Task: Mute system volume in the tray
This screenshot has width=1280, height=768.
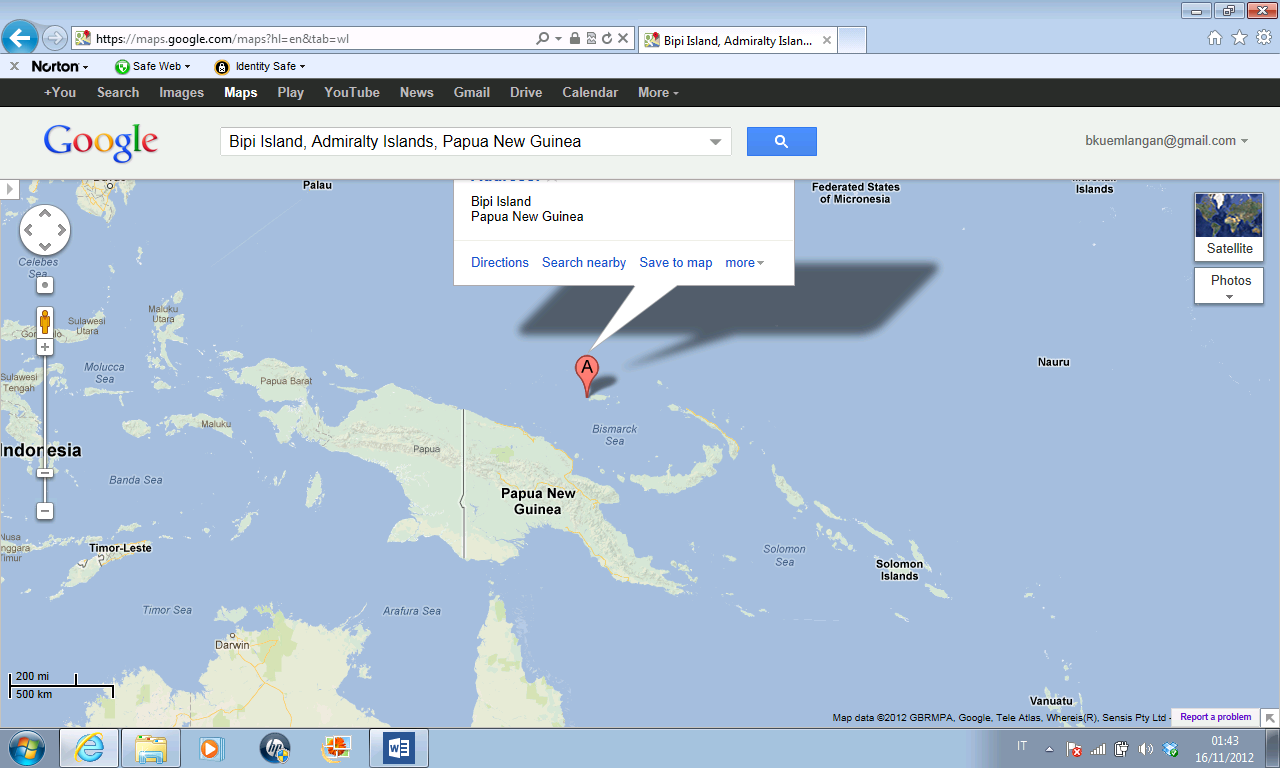Action: [x=1144, y=747]
